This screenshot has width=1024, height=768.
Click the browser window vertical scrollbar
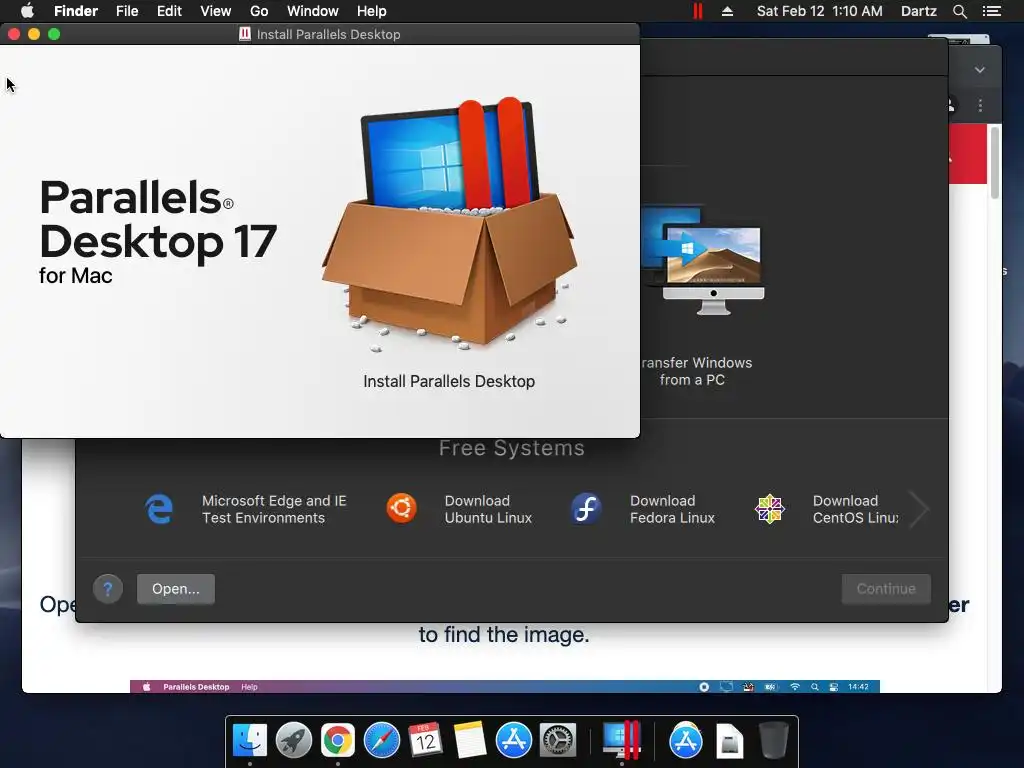(x=995, y=163)
